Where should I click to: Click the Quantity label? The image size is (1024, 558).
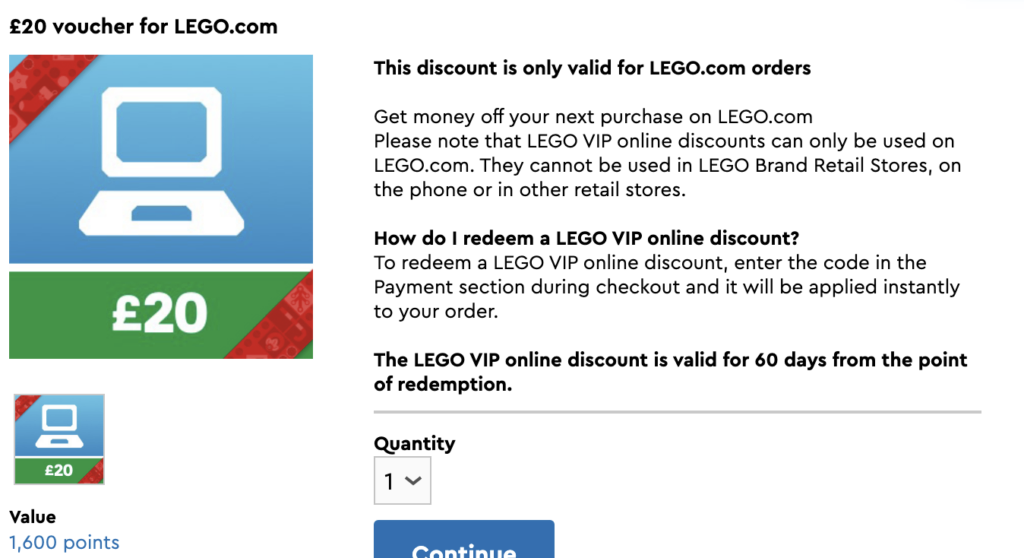(x=414, y=444)
